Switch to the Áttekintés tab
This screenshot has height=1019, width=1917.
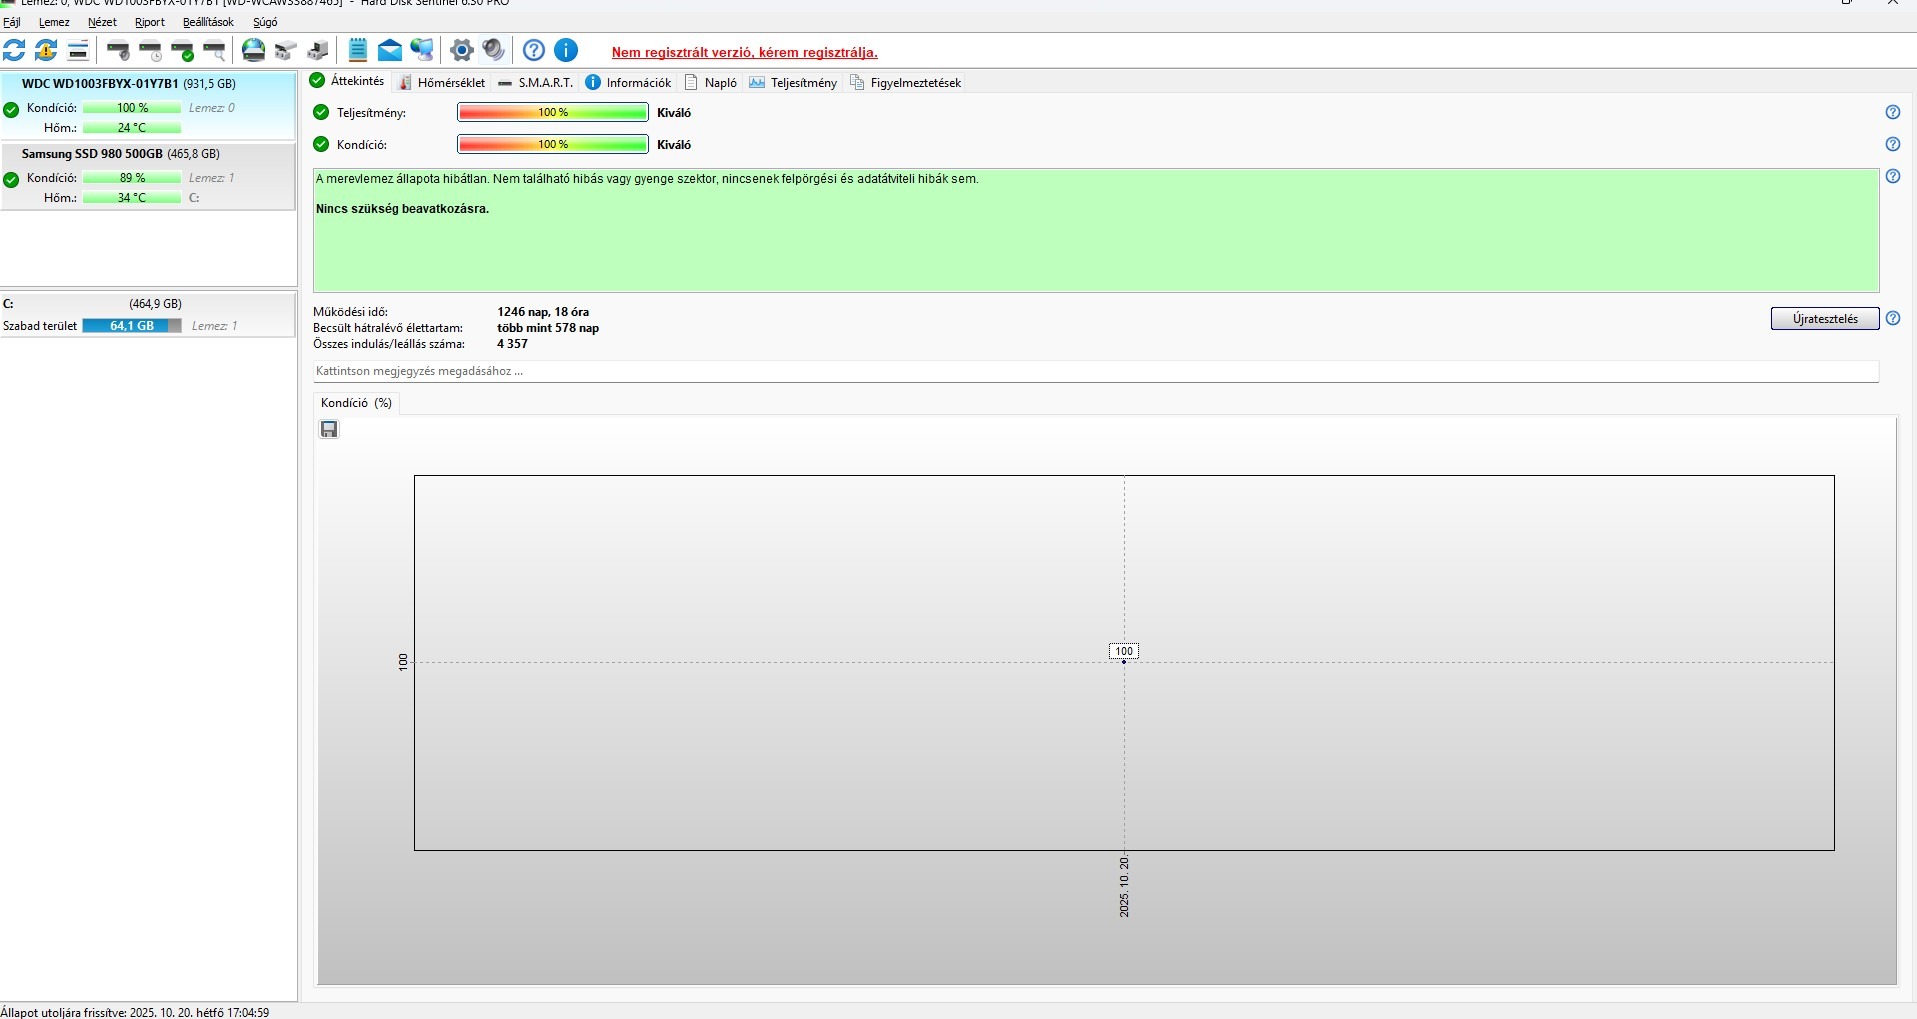(x=347, y=81)
